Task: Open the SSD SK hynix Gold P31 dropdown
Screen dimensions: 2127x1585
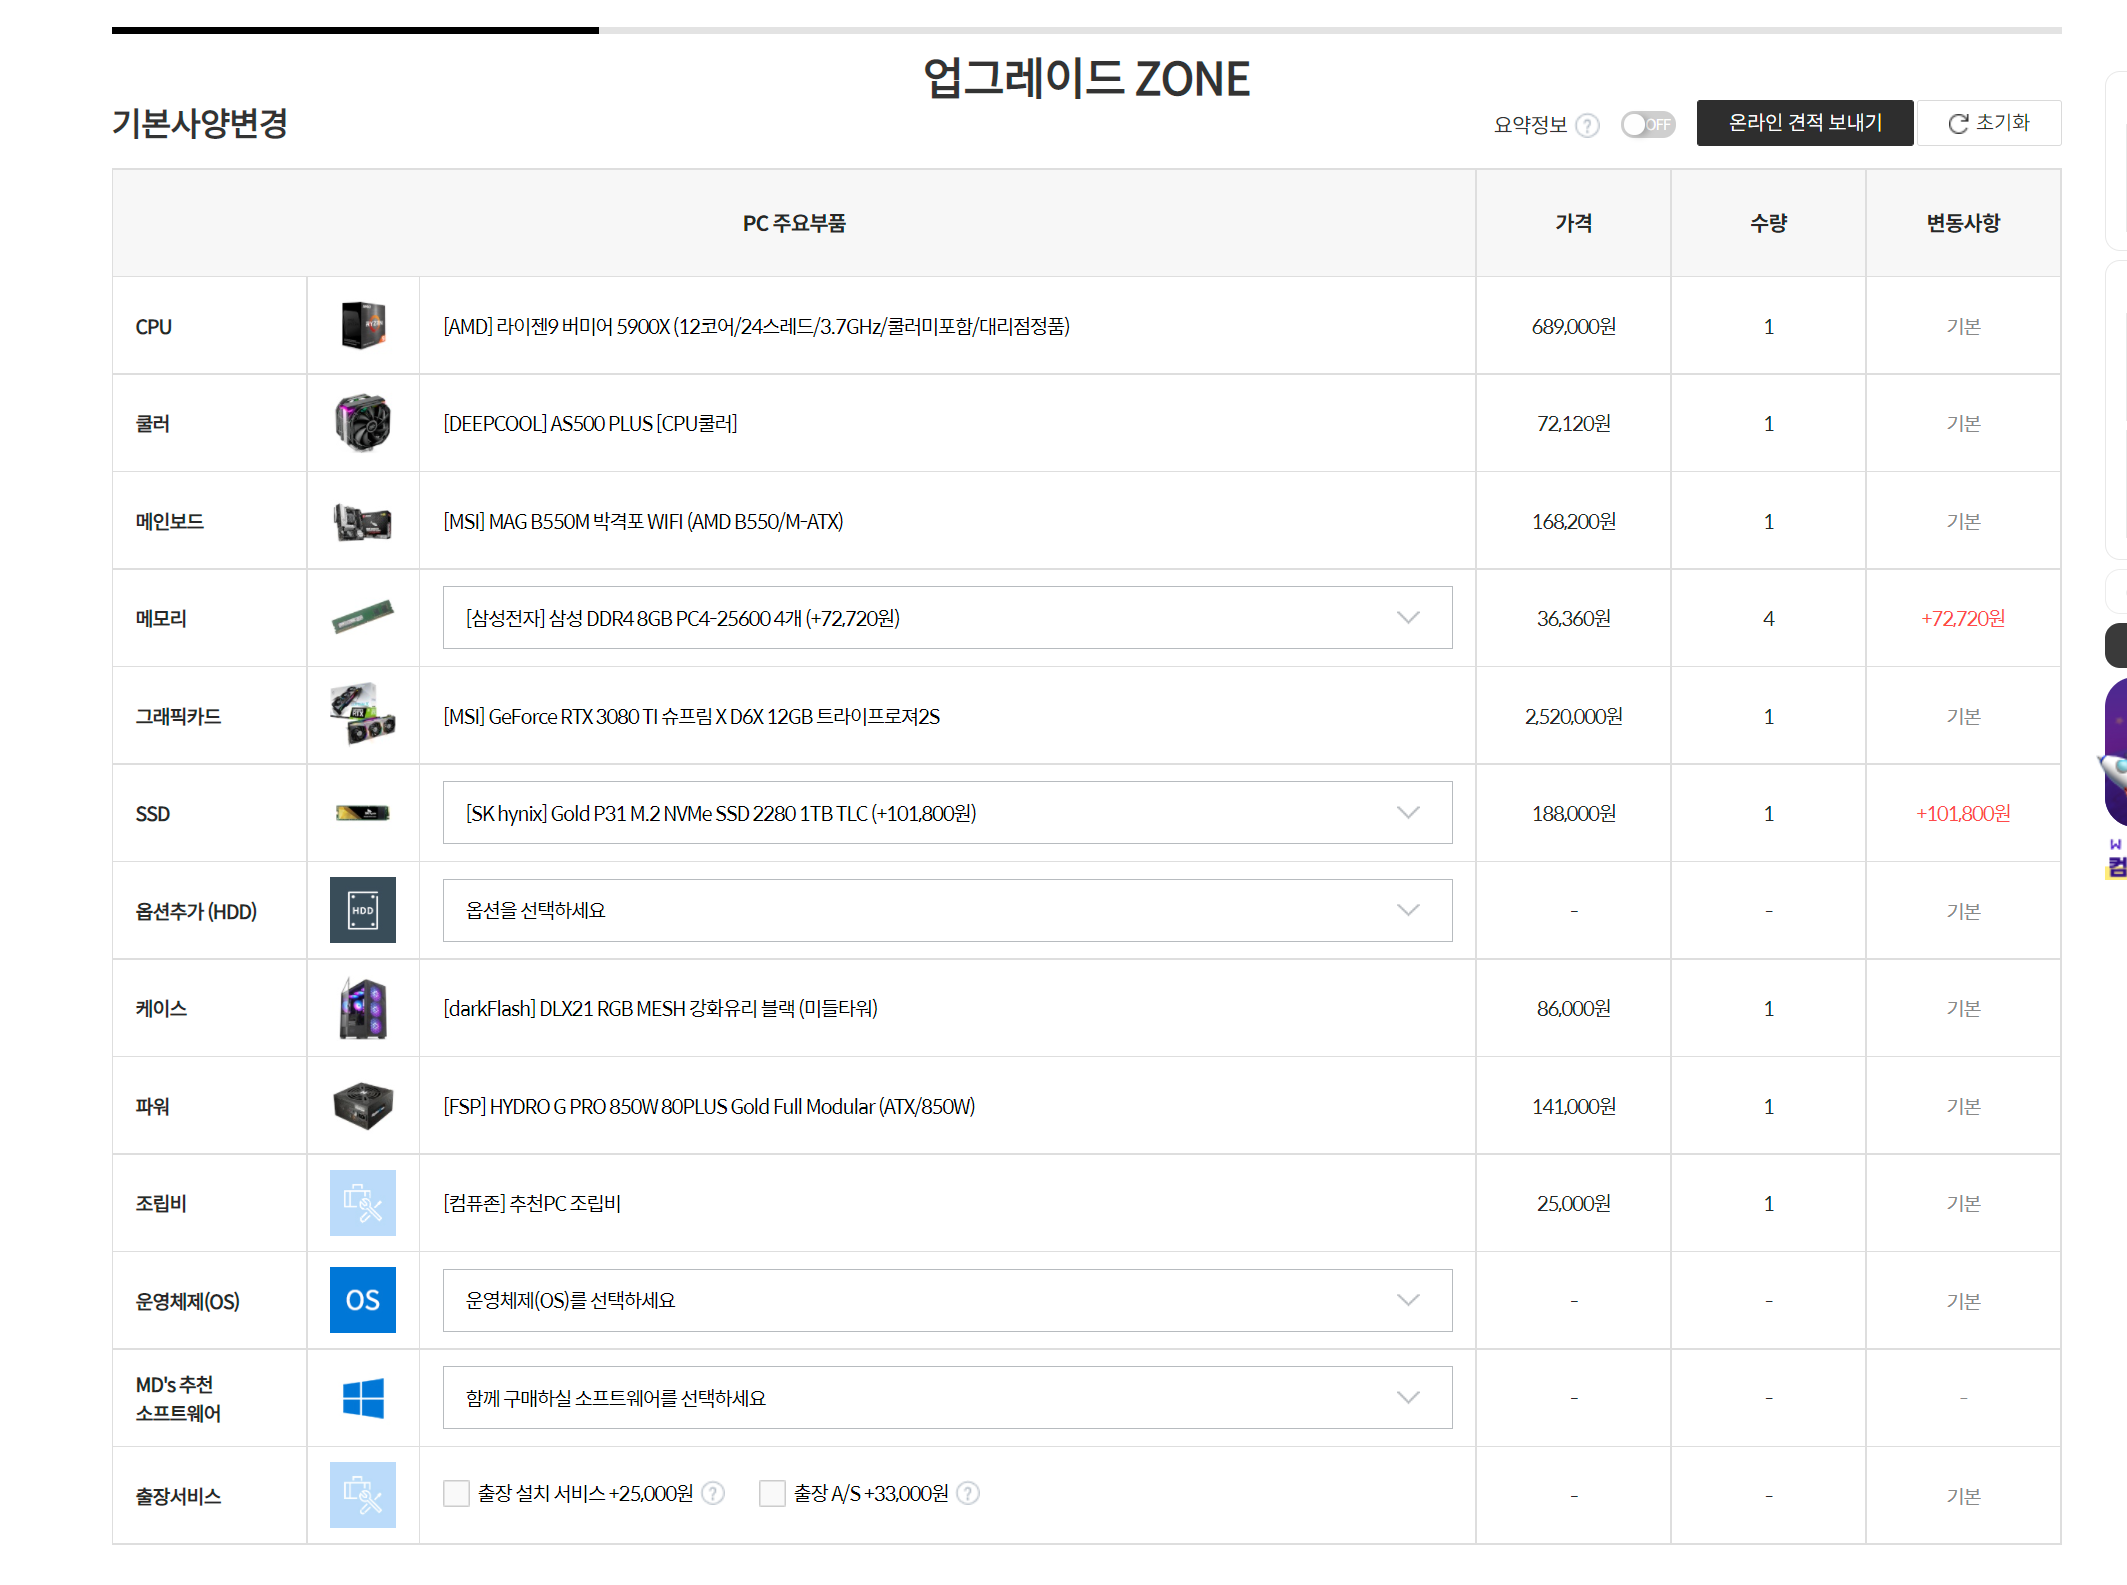Action: 947,813
